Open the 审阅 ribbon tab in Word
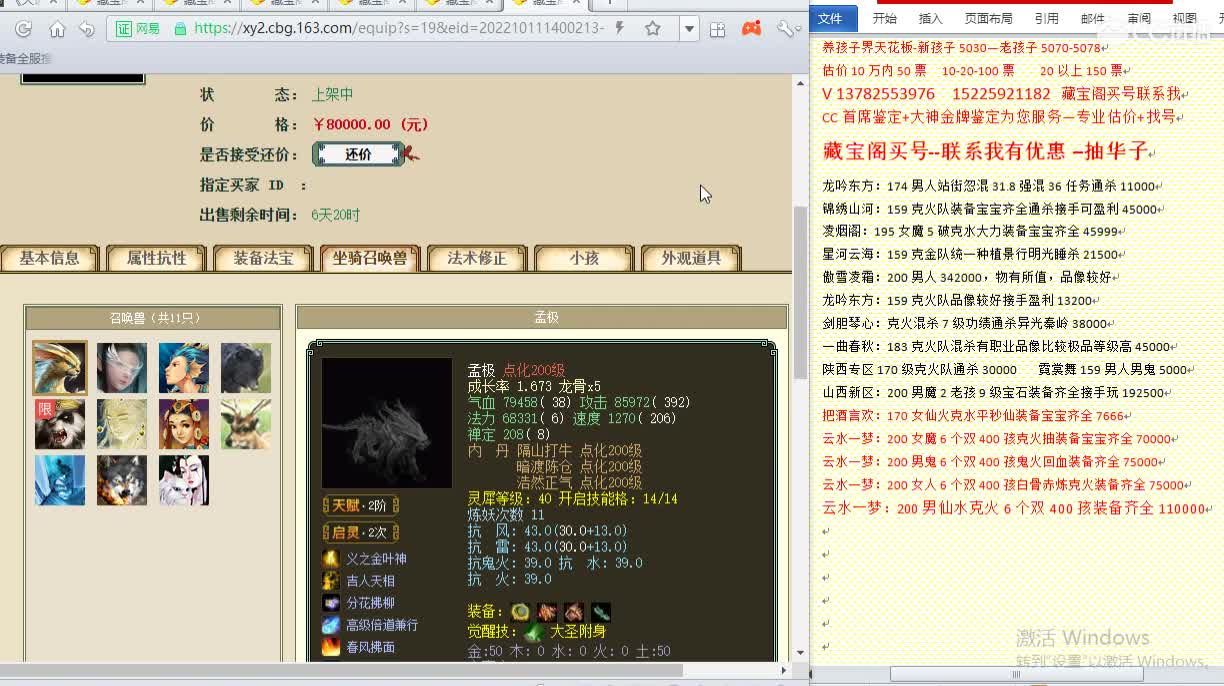 [1138, 18]
